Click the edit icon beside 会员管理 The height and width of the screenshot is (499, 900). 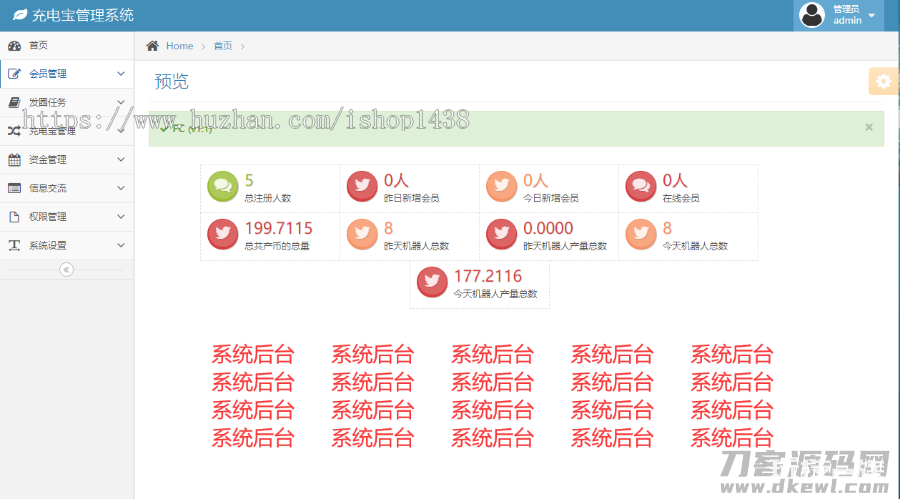(x=14, y=74)
